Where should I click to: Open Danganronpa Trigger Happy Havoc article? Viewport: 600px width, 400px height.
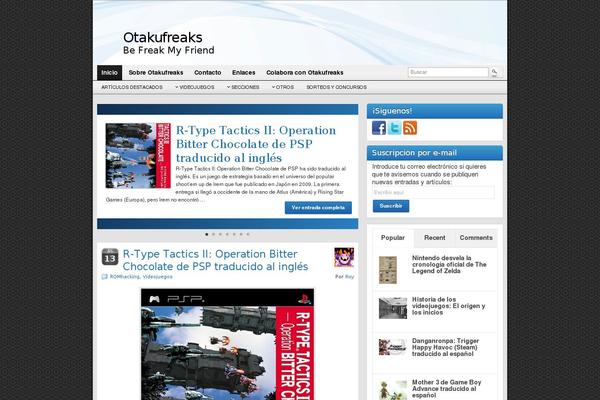coord(445,347)
